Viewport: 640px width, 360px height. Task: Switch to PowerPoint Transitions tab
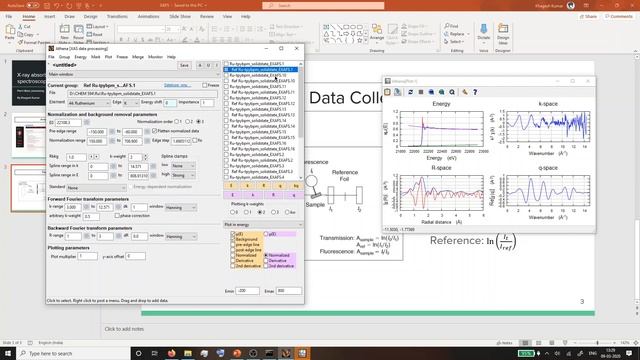point(117,17)
